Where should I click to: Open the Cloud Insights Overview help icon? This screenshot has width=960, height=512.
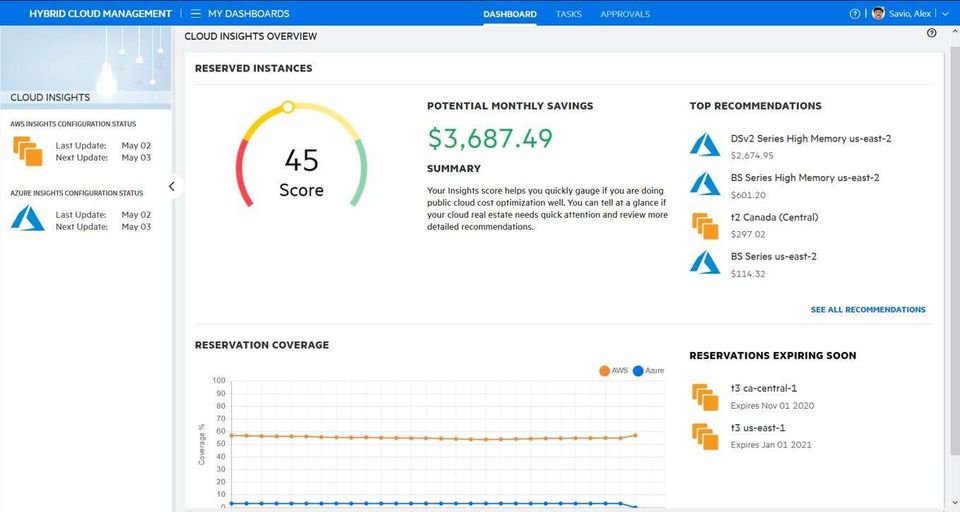[x=931, y=33]
